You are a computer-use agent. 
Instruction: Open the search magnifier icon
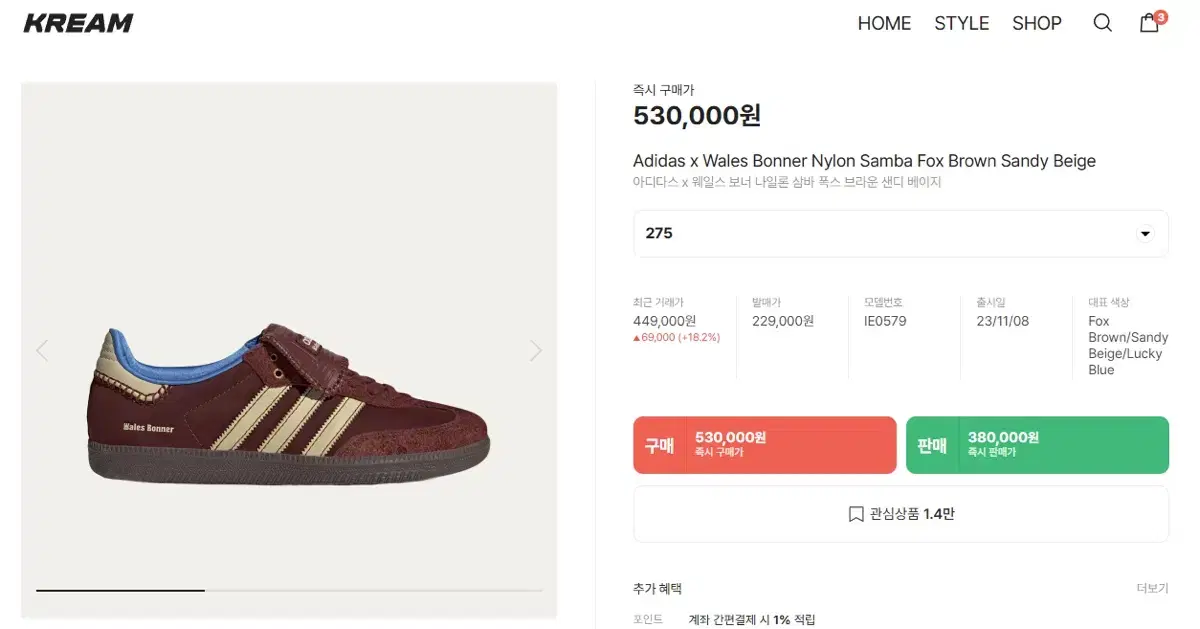(x=1102, y=23)
